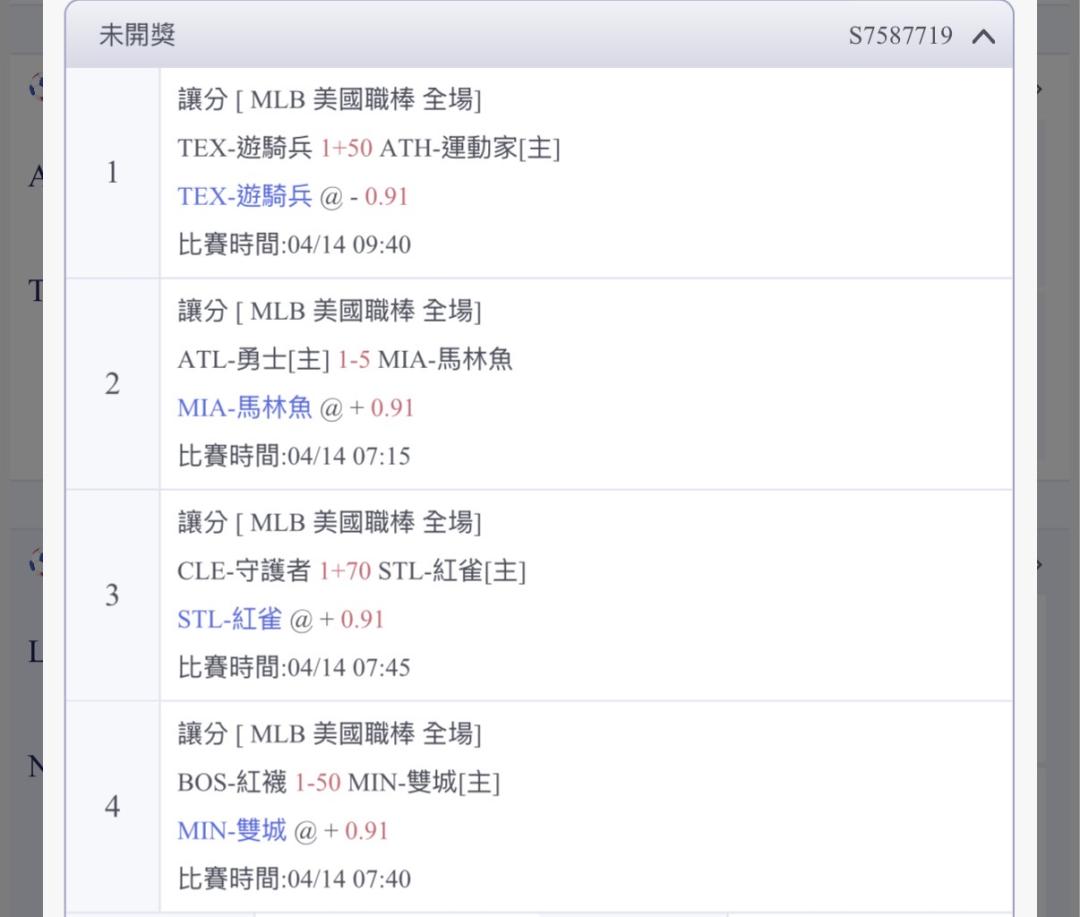Click the red 1-5 handicap value

[x=353, y=360]
